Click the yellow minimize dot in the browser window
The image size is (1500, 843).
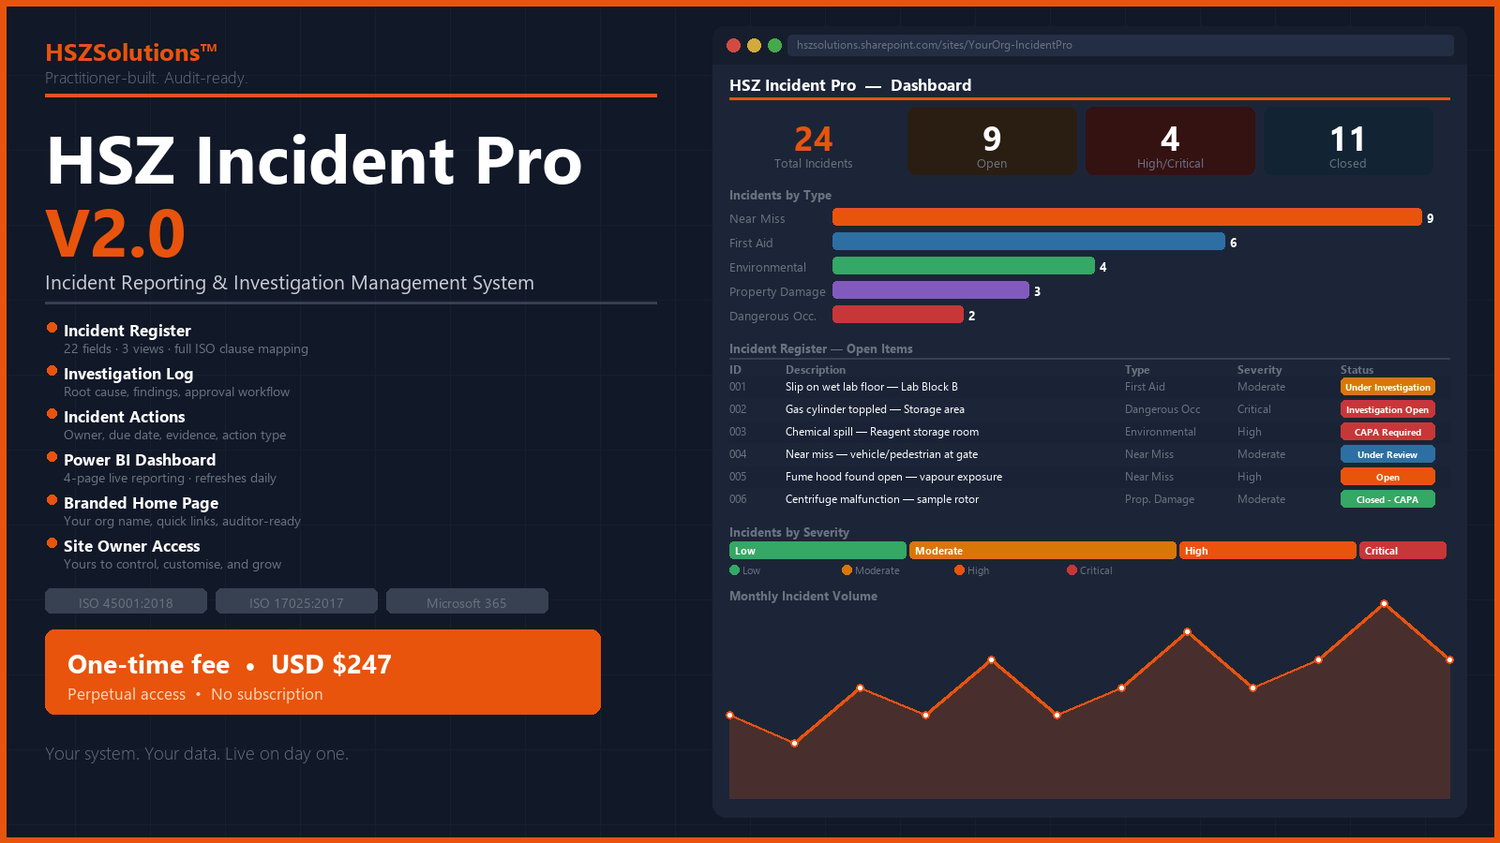click(x=754, y=45)
